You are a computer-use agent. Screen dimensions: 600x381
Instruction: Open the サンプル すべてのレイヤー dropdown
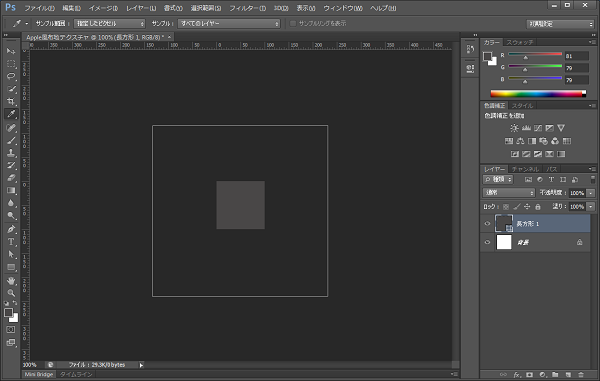click(x=229, y=24)
